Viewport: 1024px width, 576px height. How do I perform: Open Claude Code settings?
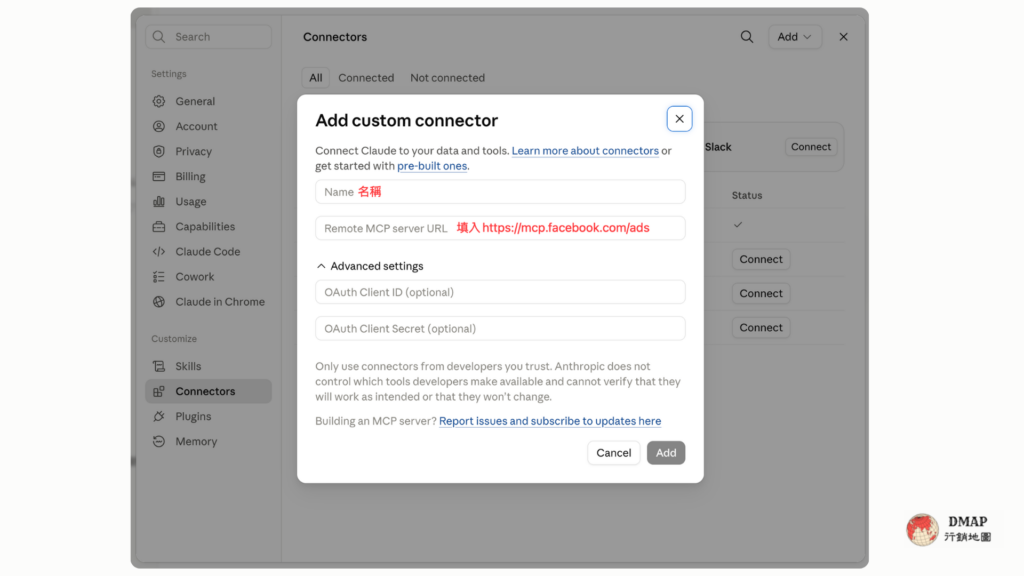(208, 251)
